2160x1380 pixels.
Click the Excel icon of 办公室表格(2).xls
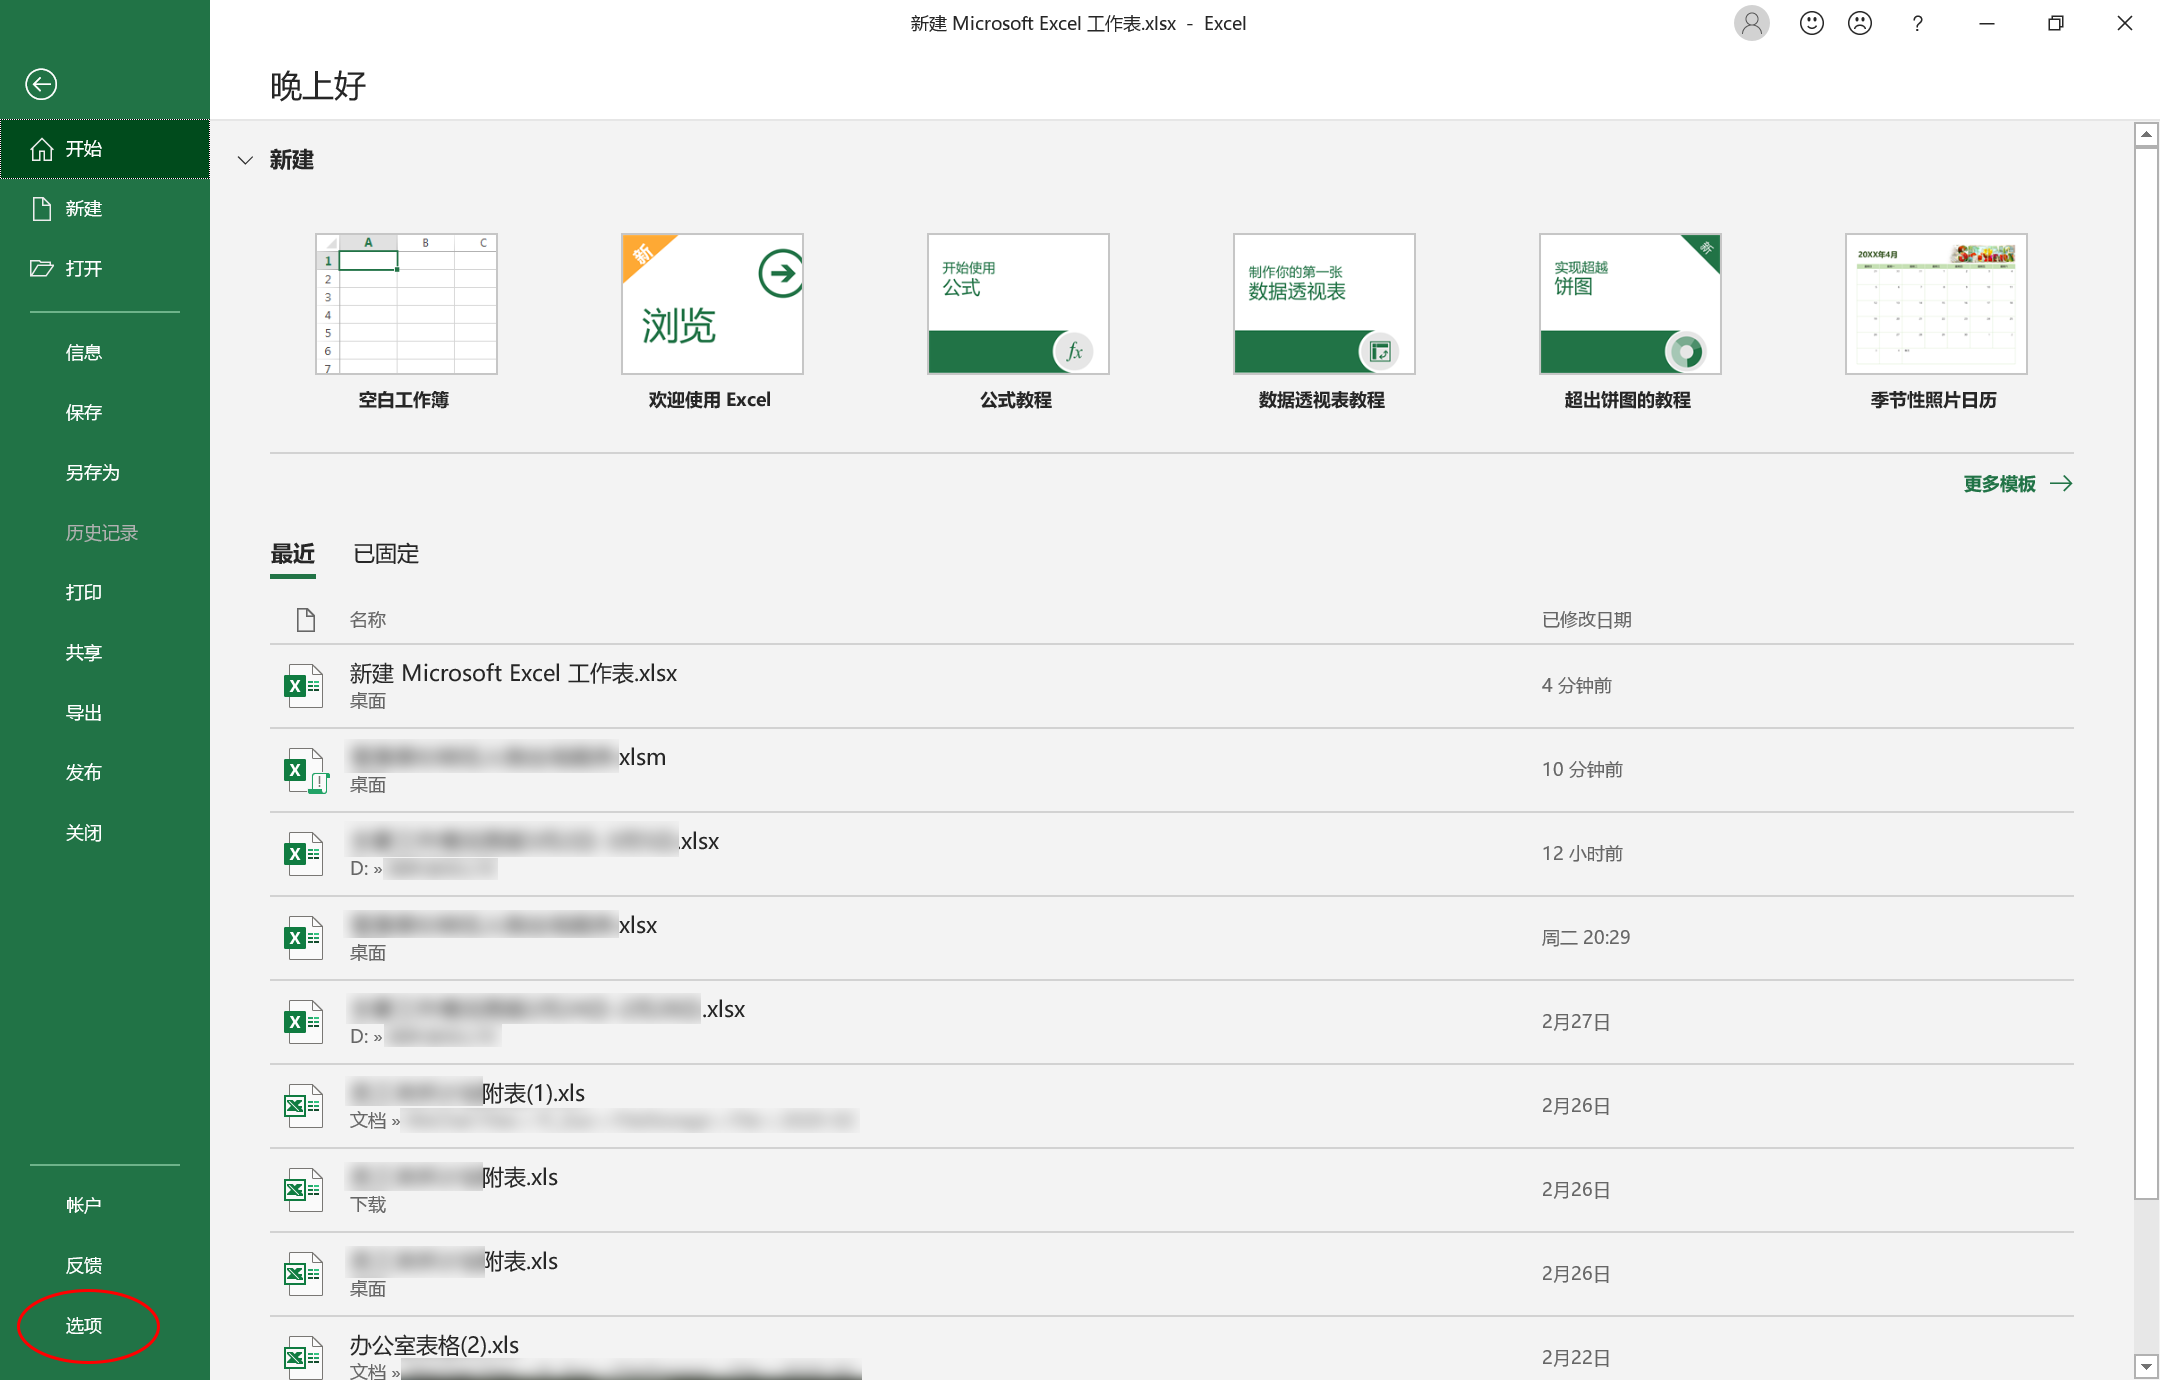click(303, 1356)
